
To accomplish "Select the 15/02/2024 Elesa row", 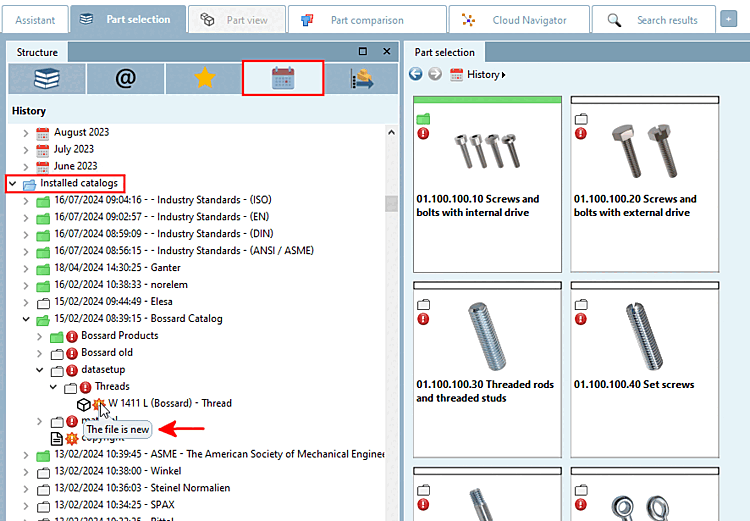I will point(113,301).
